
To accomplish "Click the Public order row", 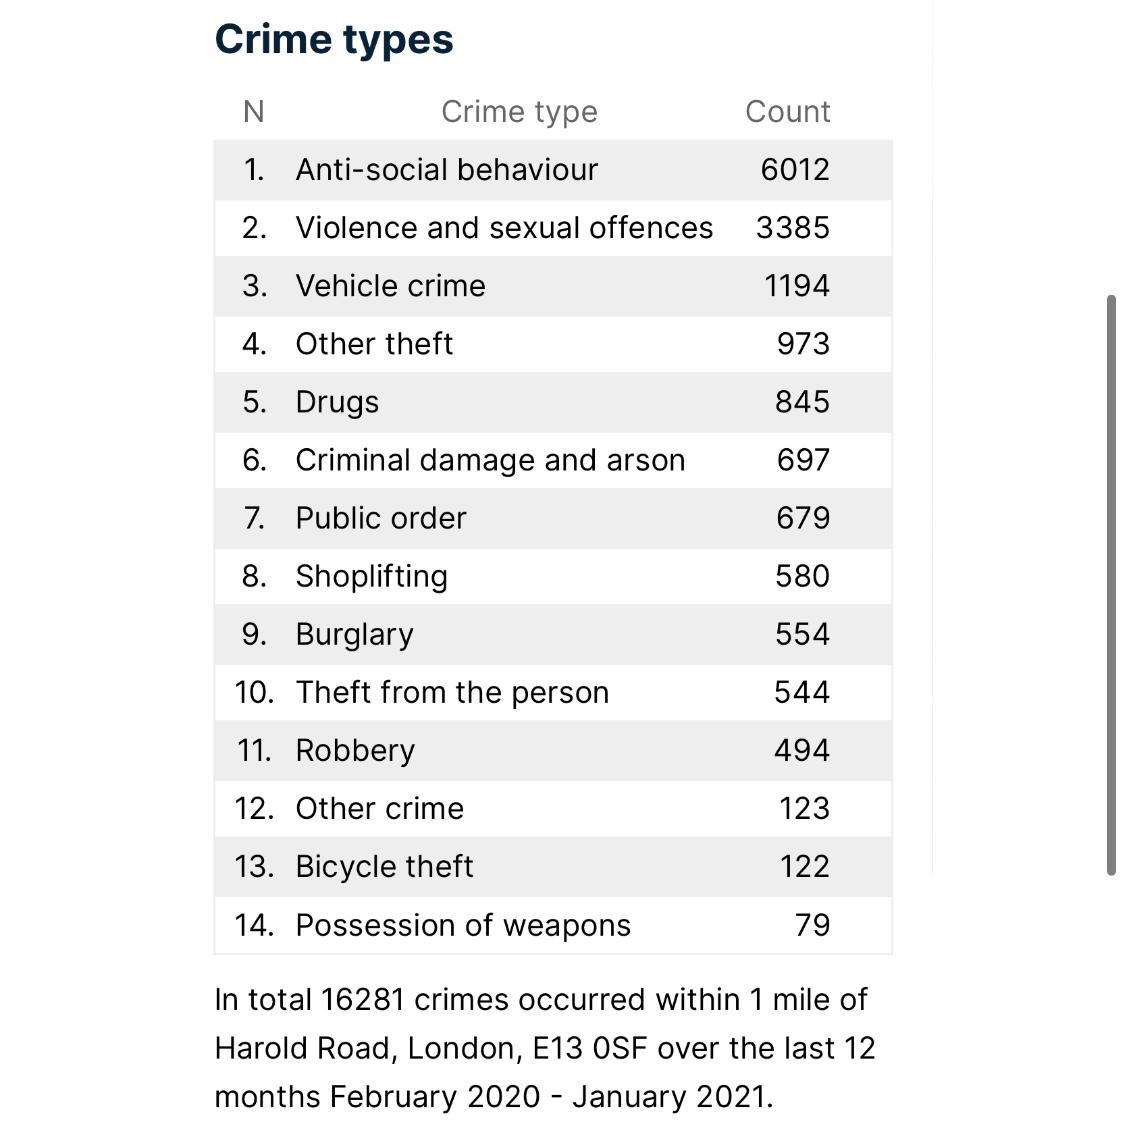I will 381,517.
